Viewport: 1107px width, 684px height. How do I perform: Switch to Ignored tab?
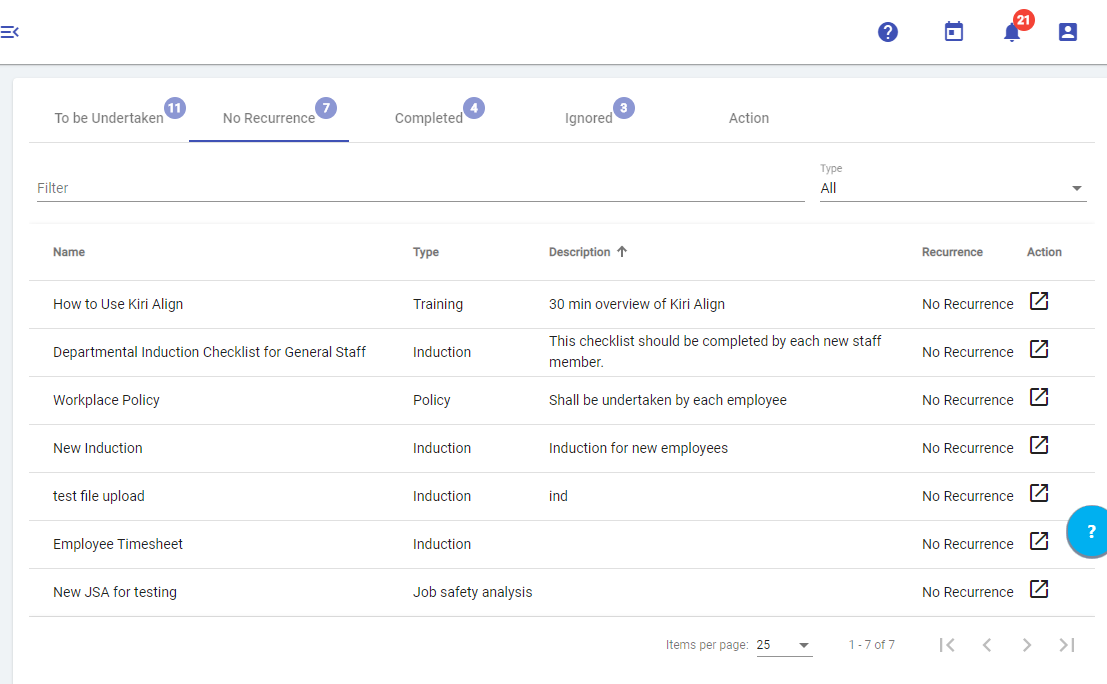589,118
